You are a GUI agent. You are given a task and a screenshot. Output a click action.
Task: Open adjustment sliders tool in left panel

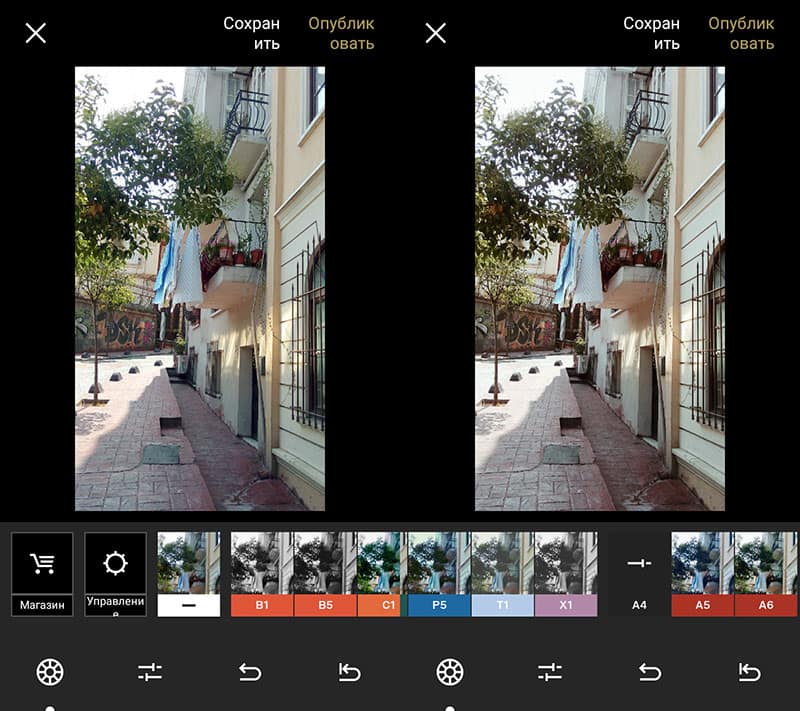[x=150, y=672]
